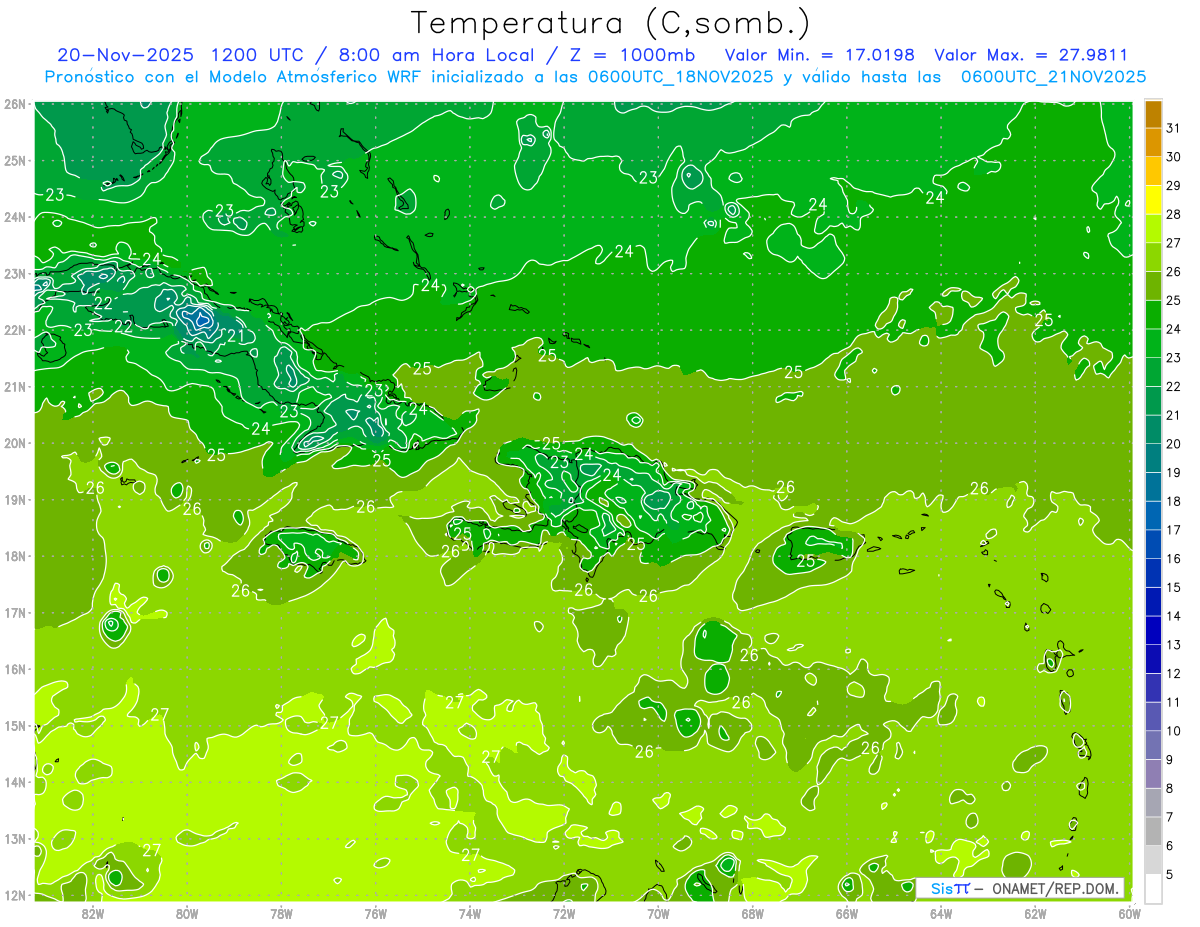
Task: Pick the light gray swatch between 5 and 6
Action: click(x=1153, y=860)
